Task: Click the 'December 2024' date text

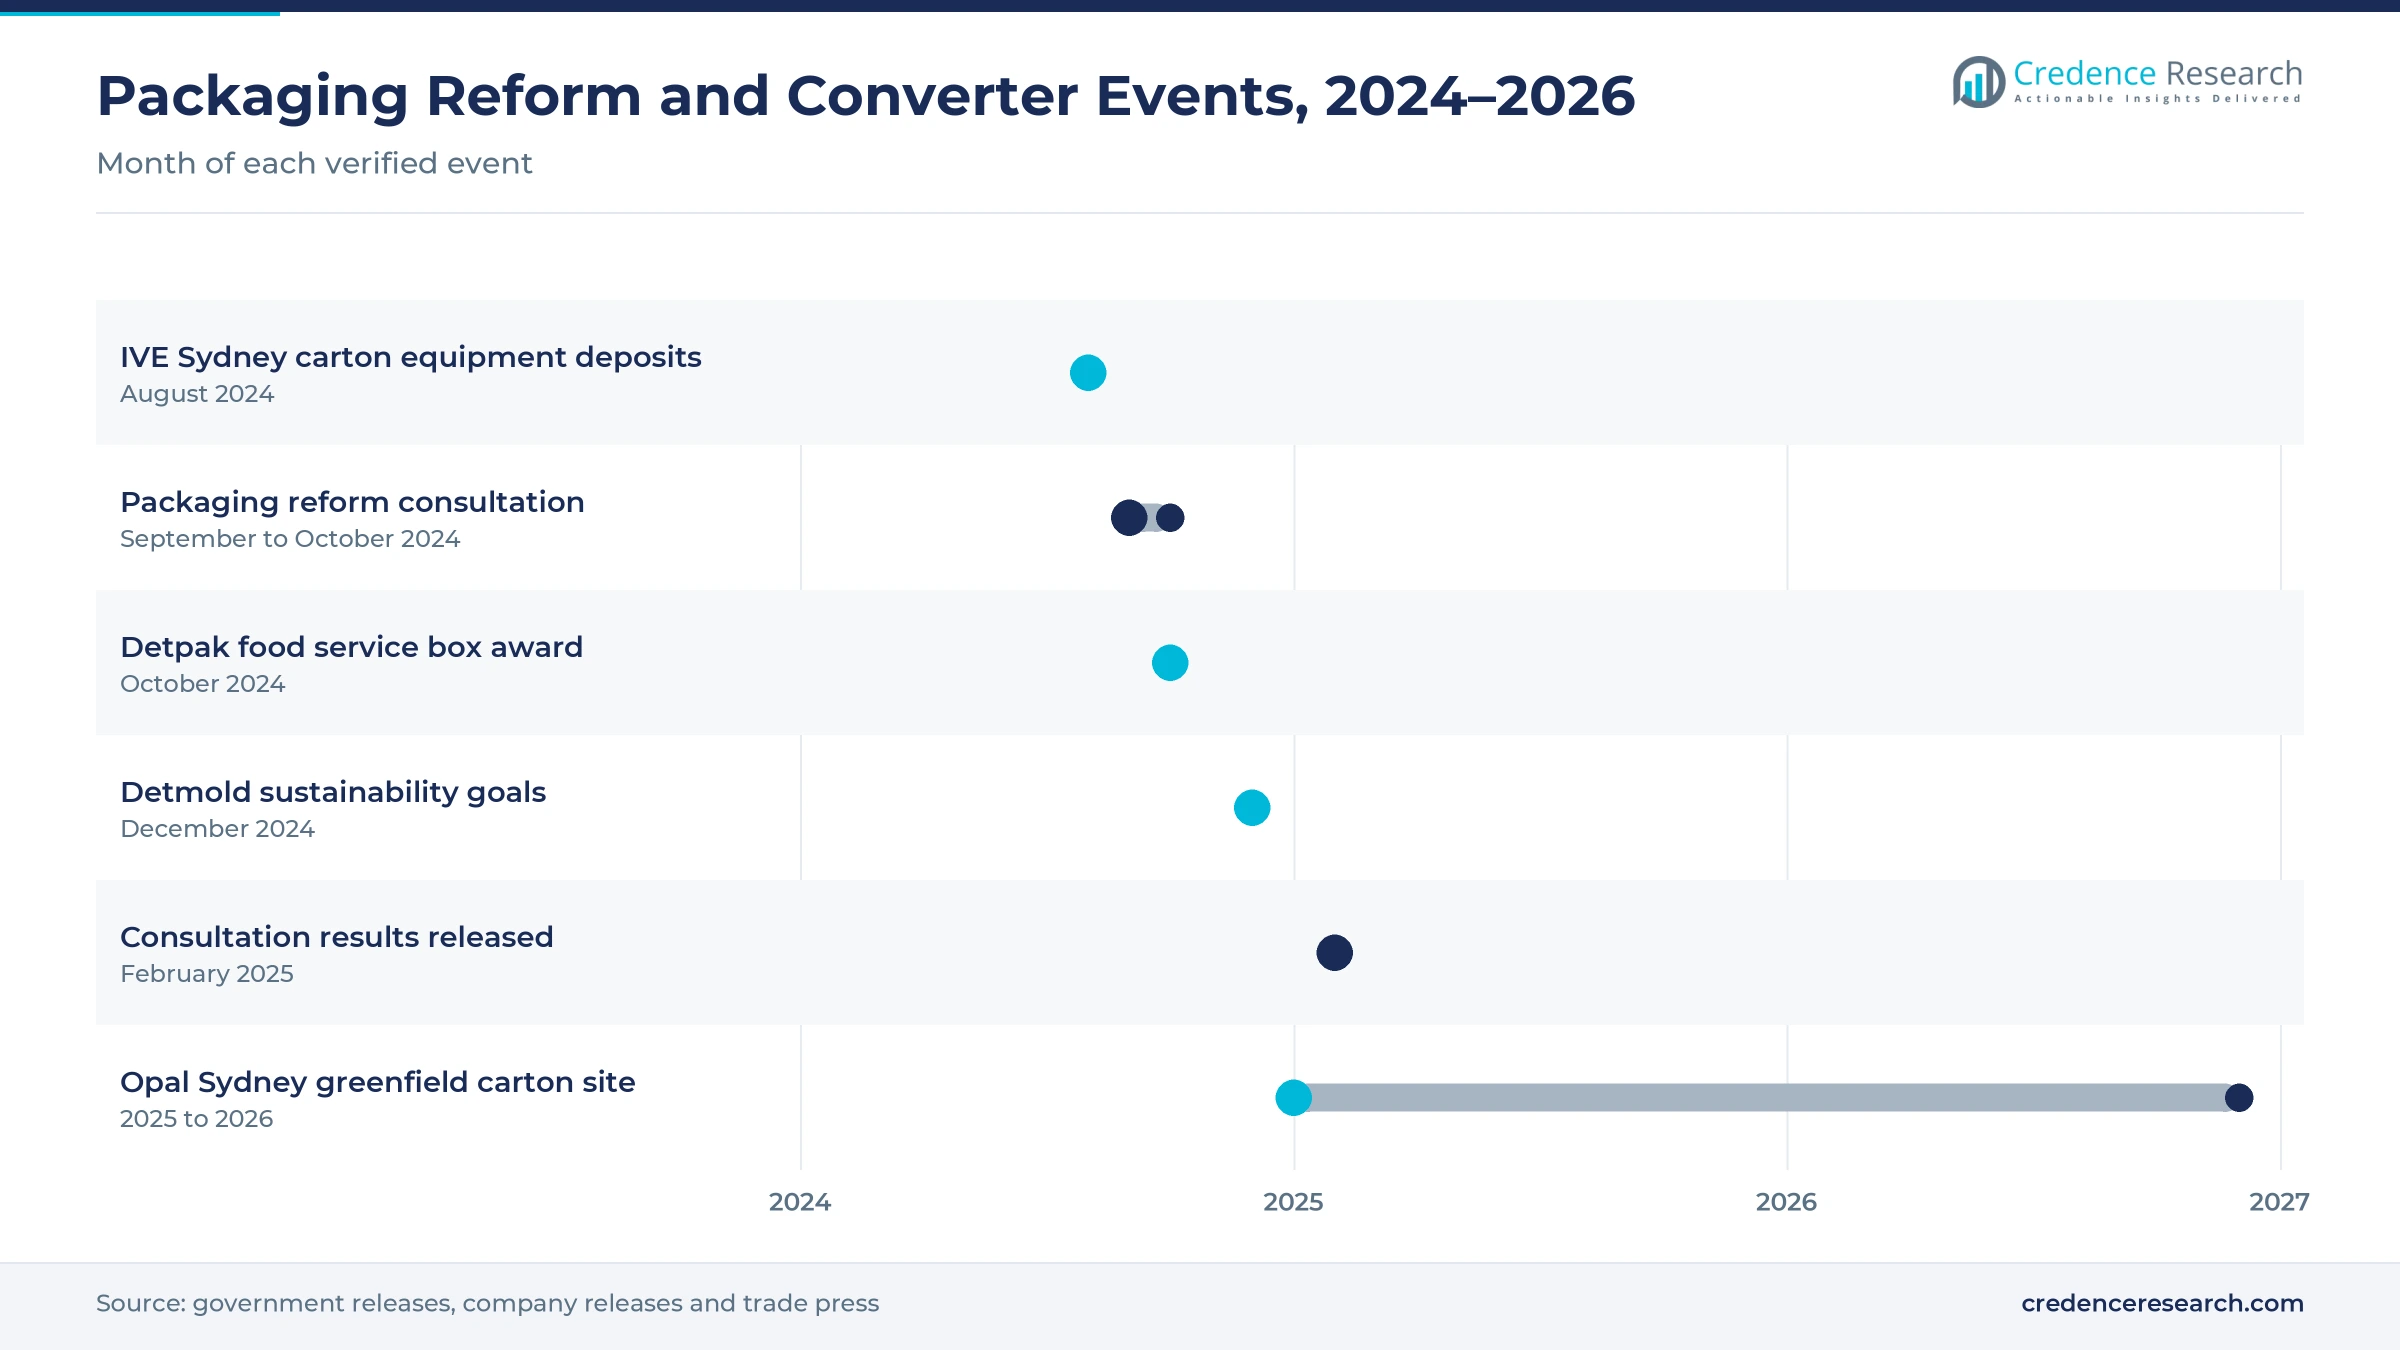Action: tap(217, 829)
